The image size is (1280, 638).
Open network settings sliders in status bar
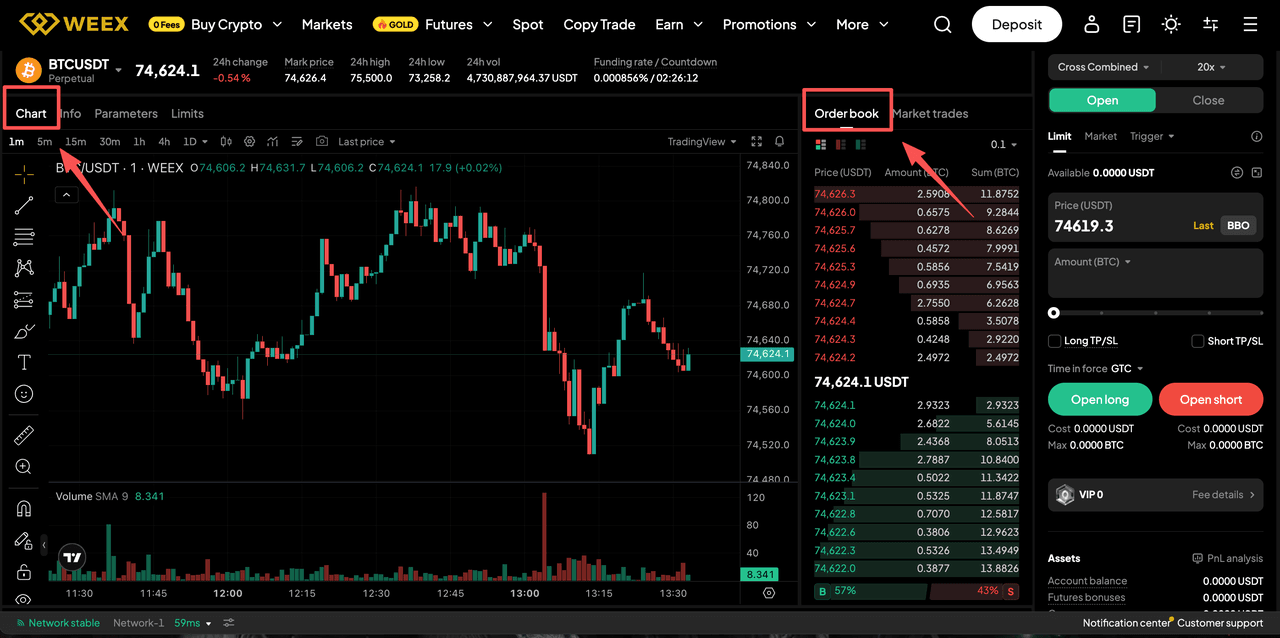click(x=229, y=623)
